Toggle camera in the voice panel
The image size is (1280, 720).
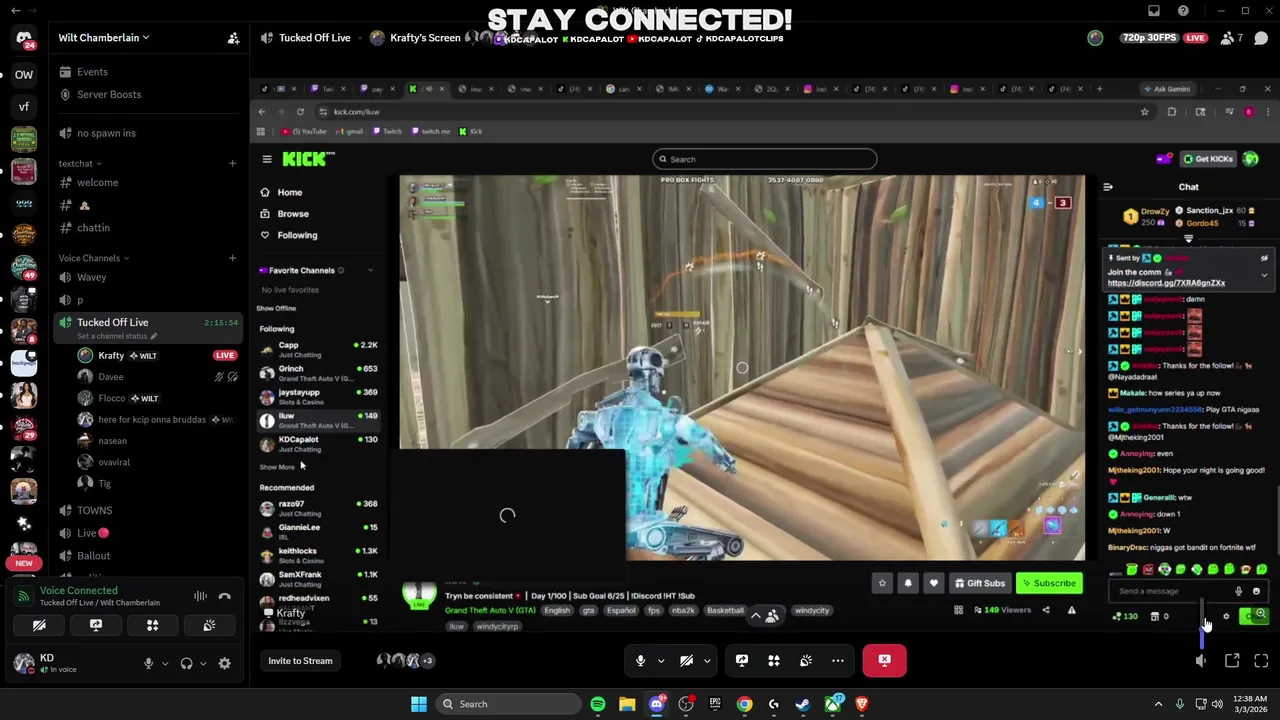[39, 625]
